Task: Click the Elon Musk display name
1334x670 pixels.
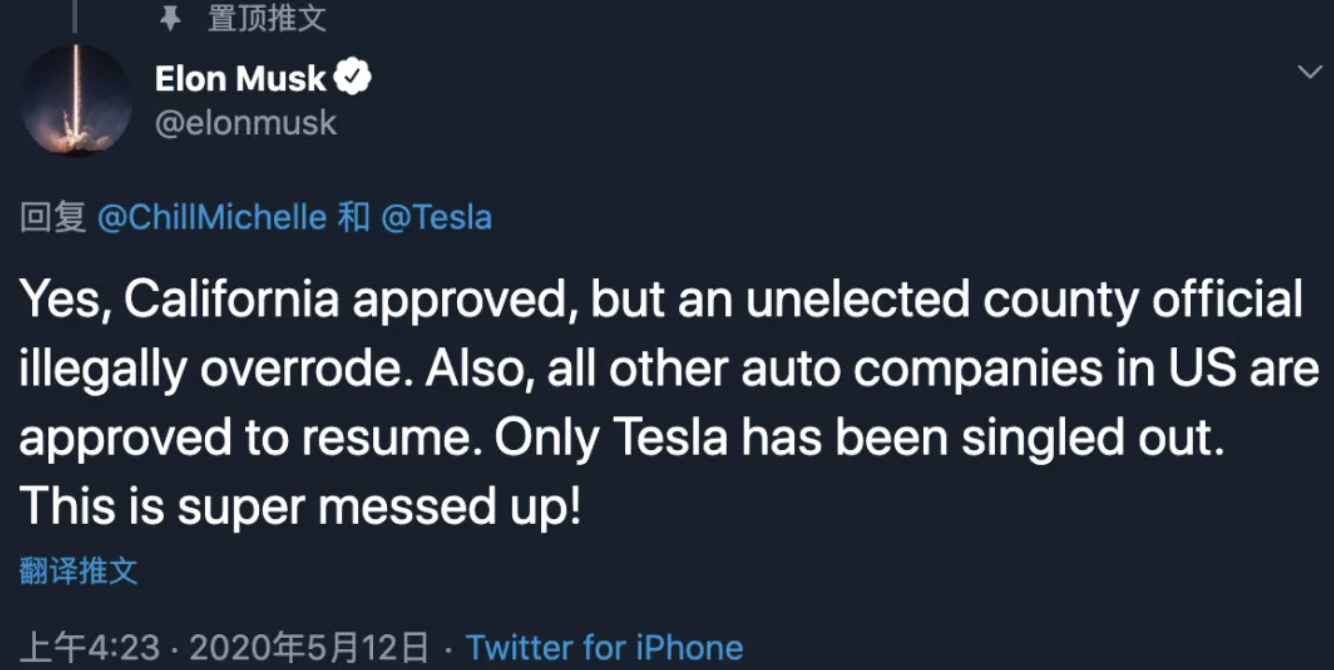Action: (241, 78)
